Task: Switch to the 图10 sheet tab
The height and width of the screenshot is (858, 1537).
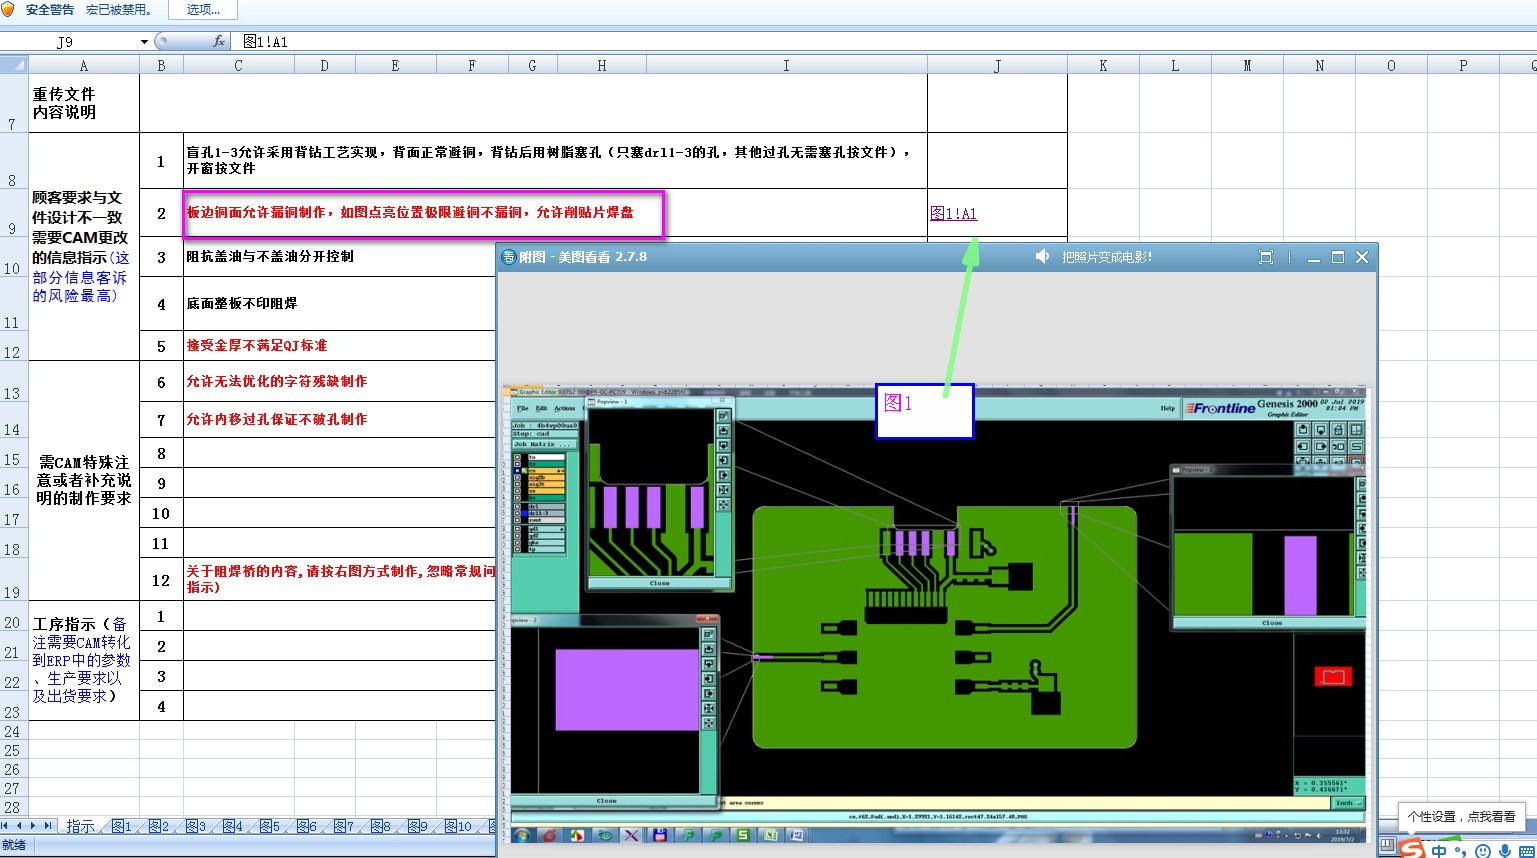Action: pos(458,826)
